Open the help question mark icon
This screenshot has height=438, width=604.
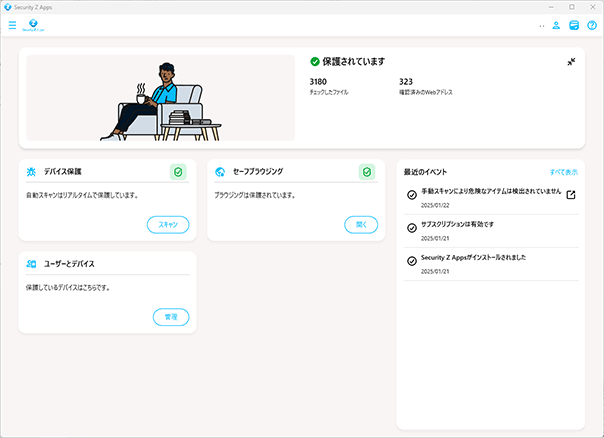(x=592, y=25)
